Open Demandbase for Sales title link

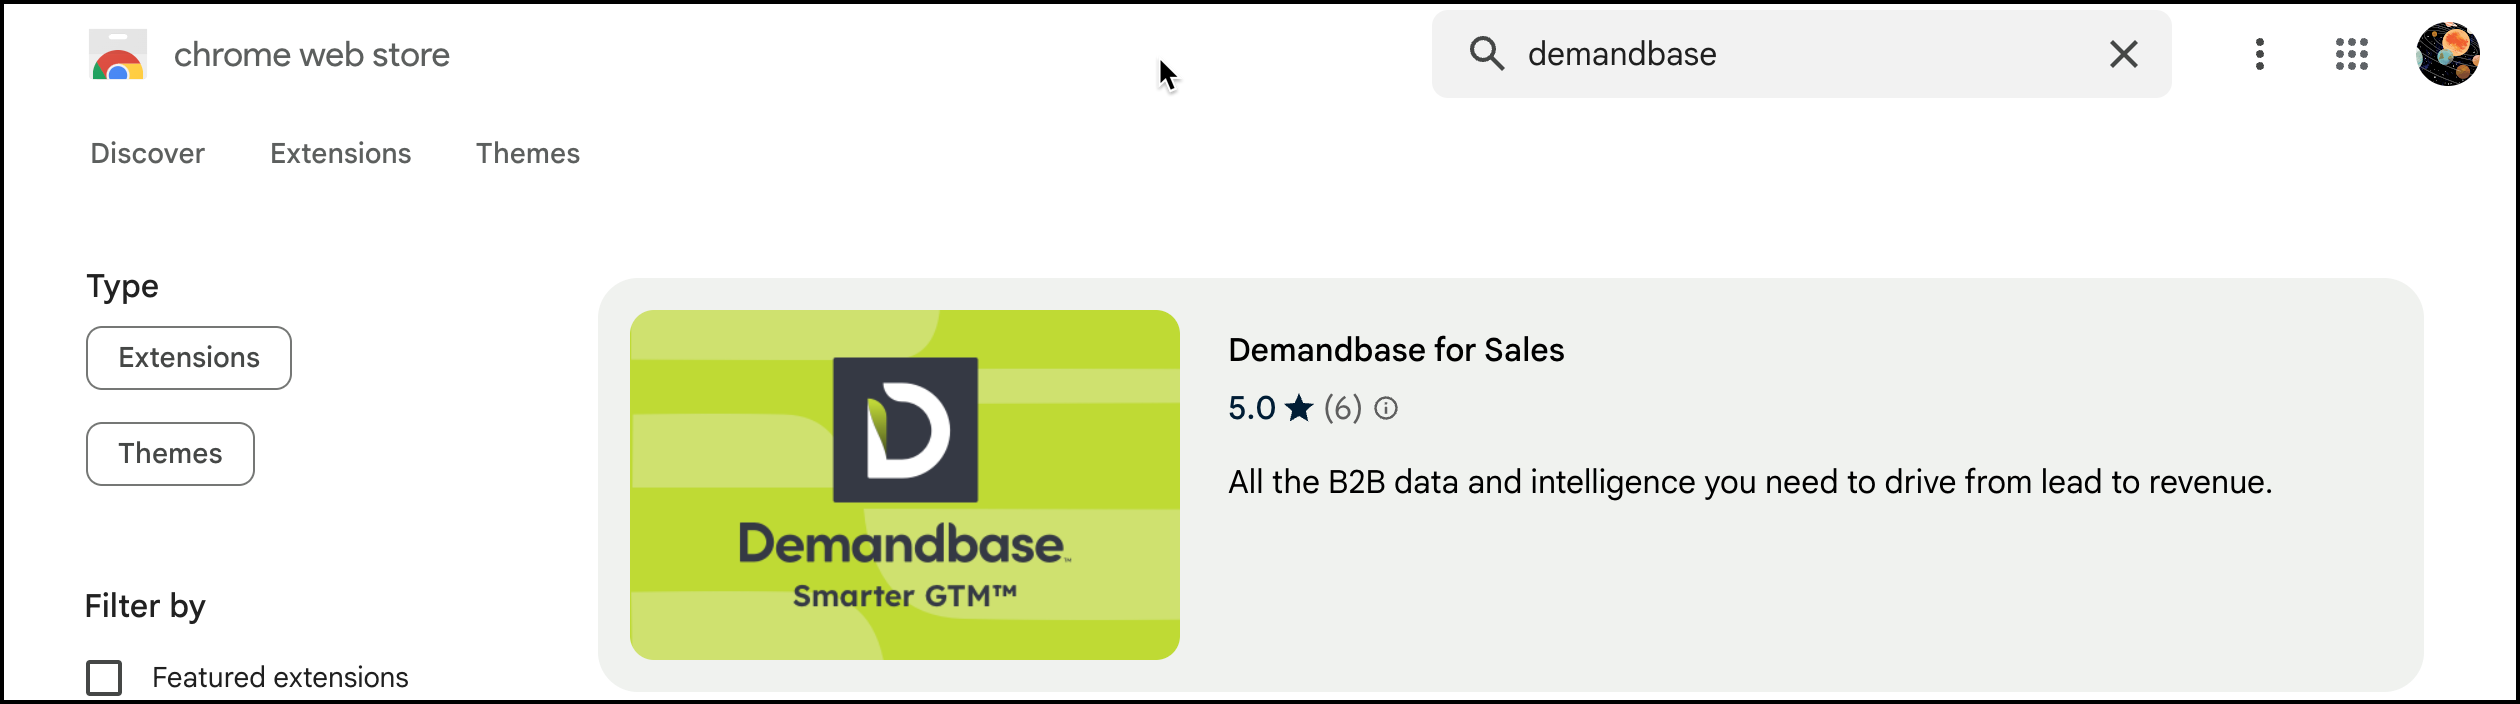click(x=1396, y=350)
